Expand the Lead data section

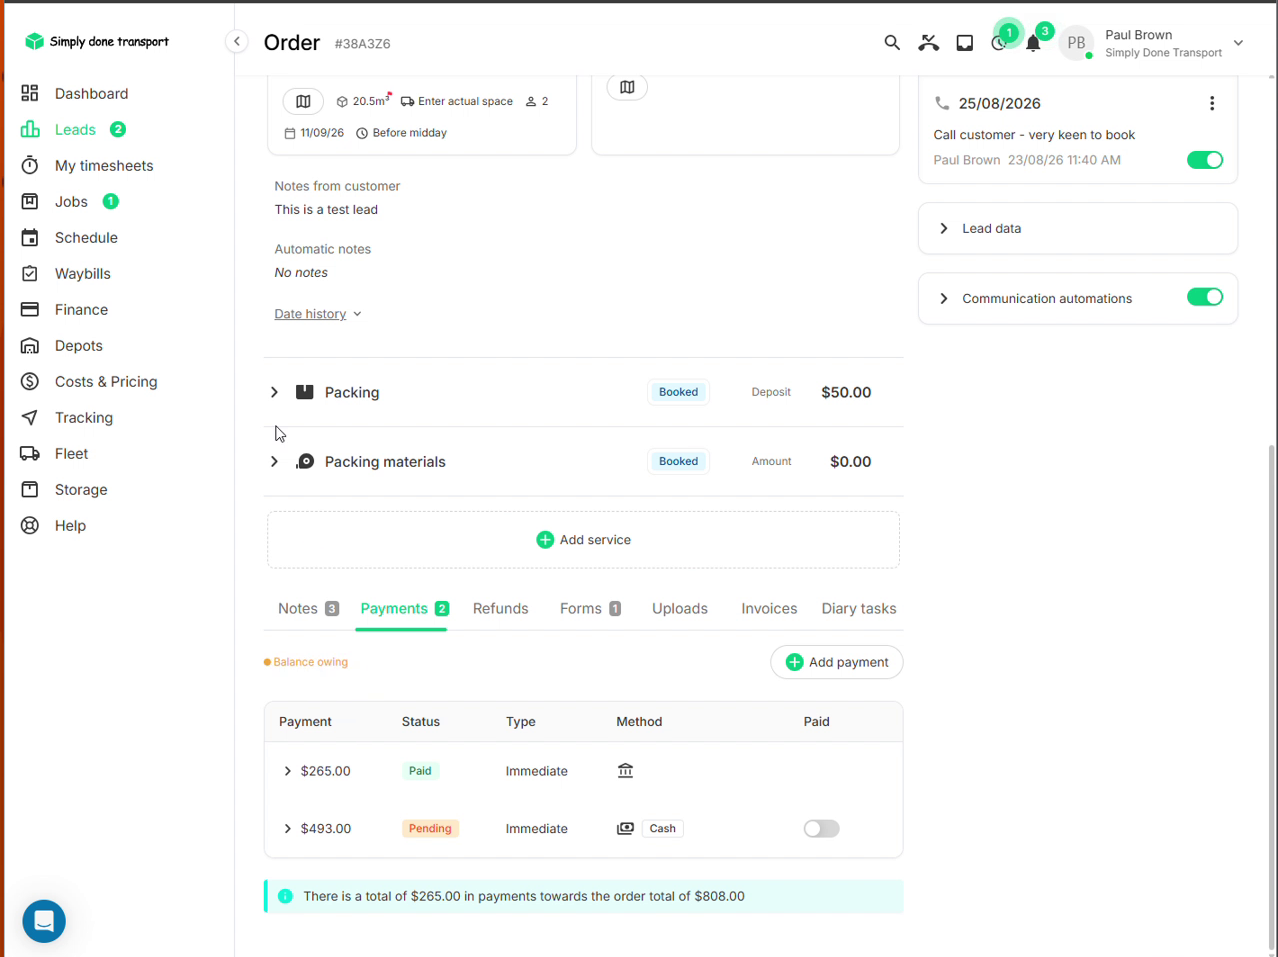(x=944, y=228)
